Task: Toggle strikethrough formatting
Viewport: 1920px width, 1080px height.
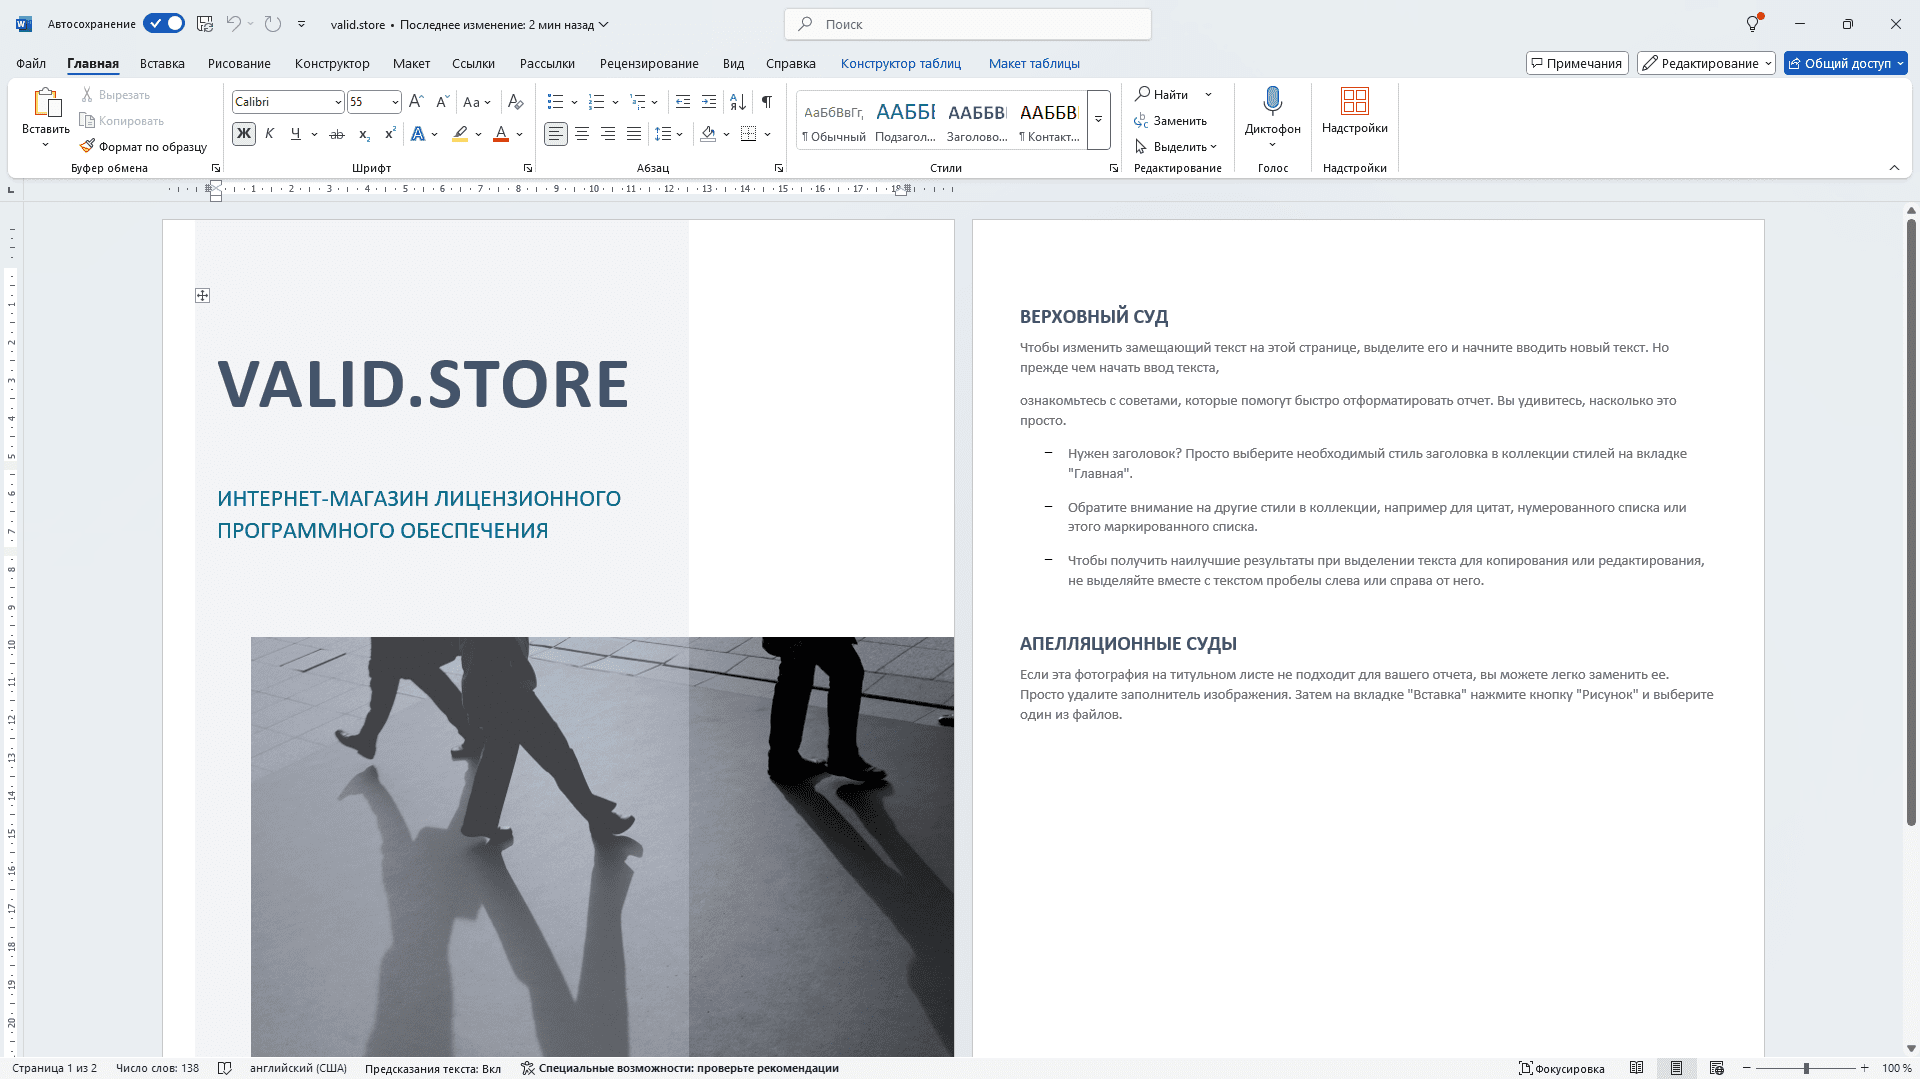Action: (337, 134)
